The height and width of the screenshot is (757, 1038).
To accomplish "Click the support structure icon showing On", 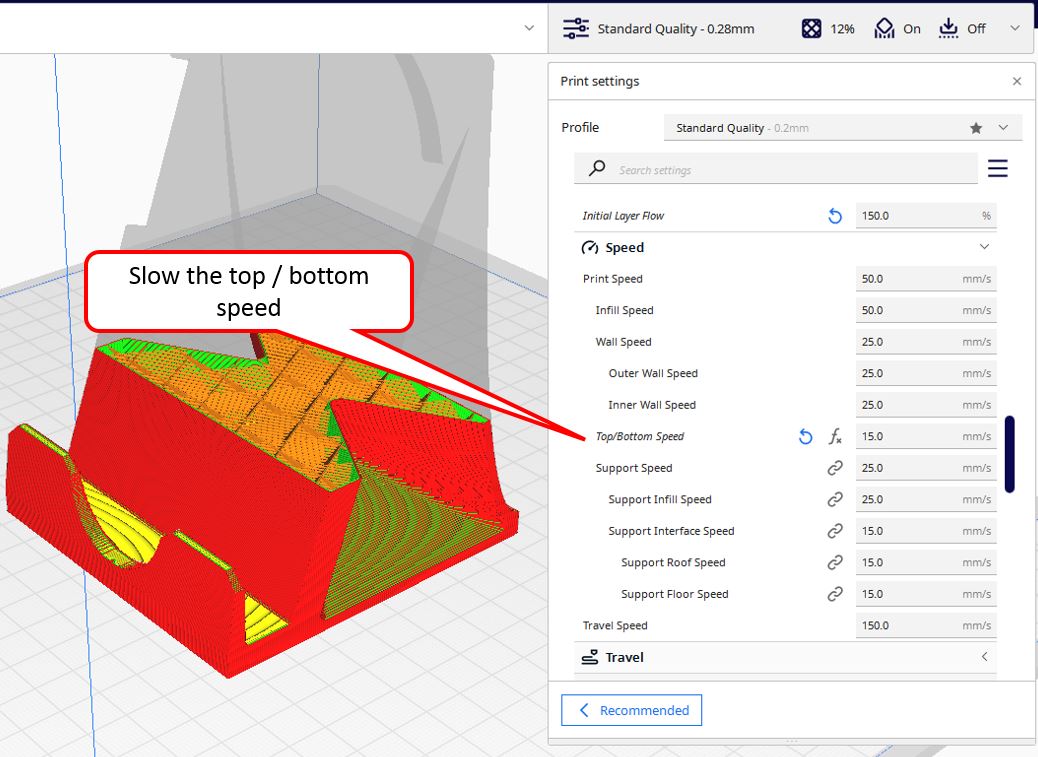I will [x=885, y=27].
